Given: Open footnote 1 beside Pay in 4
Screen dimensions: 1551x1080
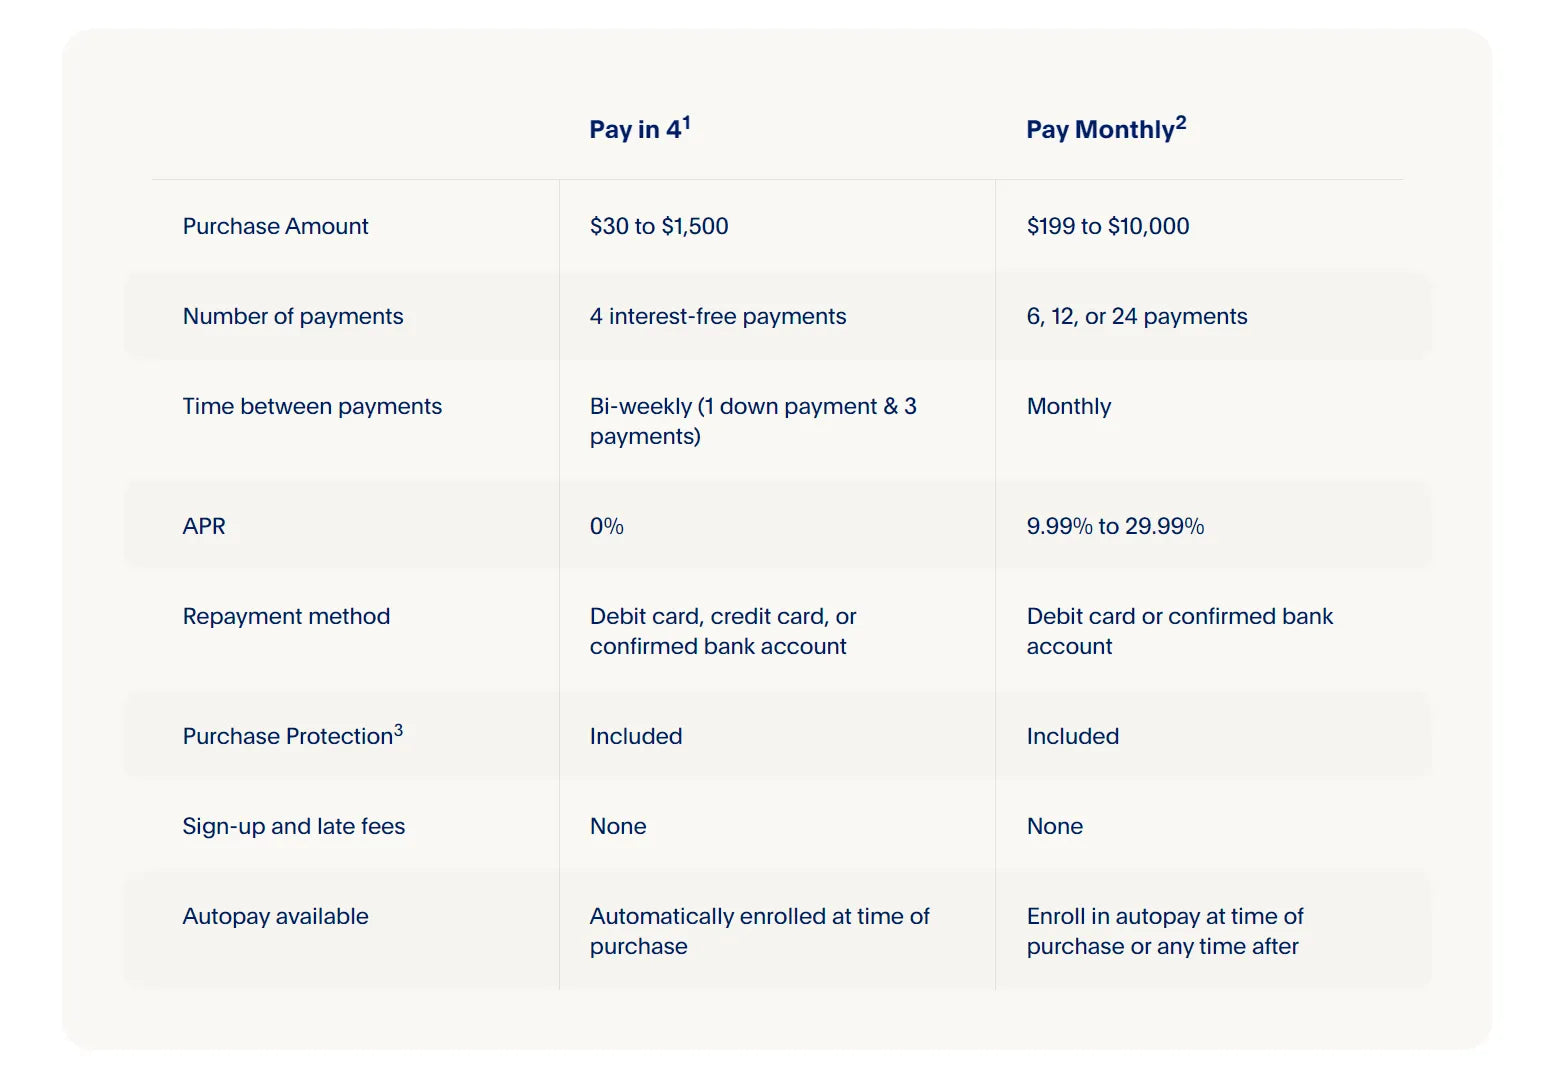Looking at the screenshot, I should [x=687, y=122].
